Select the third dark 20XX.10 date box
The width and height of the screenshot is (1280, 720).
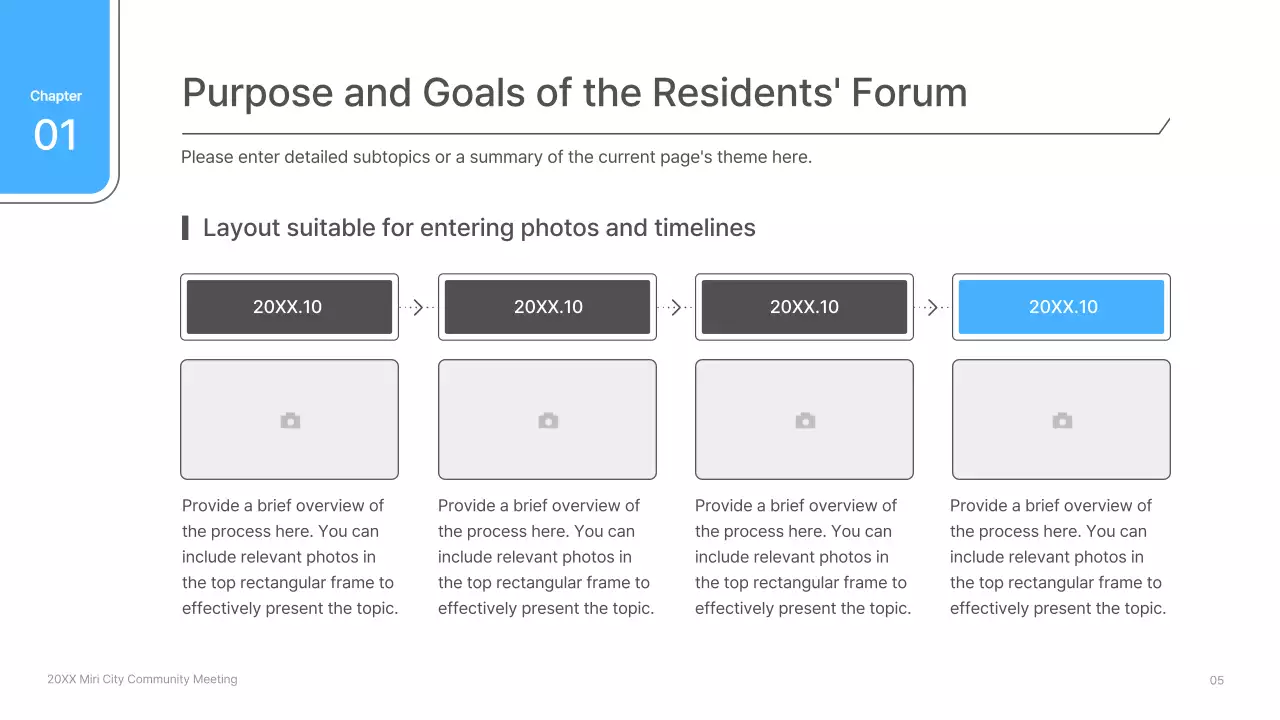click(804, 307)
